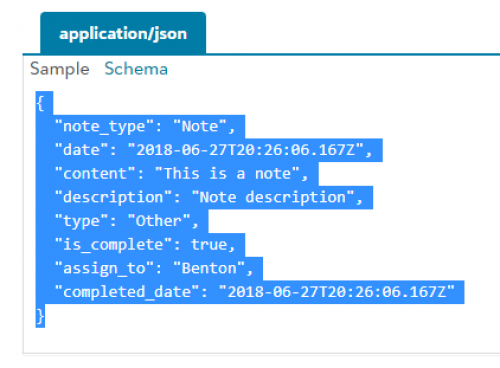Click the date timestamp value

[246, 150]
